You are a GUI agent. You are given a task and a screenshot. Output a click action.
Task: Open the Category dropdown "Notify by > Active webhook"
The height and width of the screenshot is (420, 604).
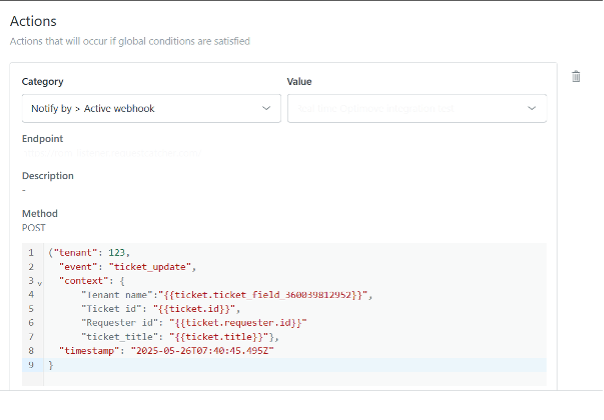pyautogui.click(x=151, y=109)
